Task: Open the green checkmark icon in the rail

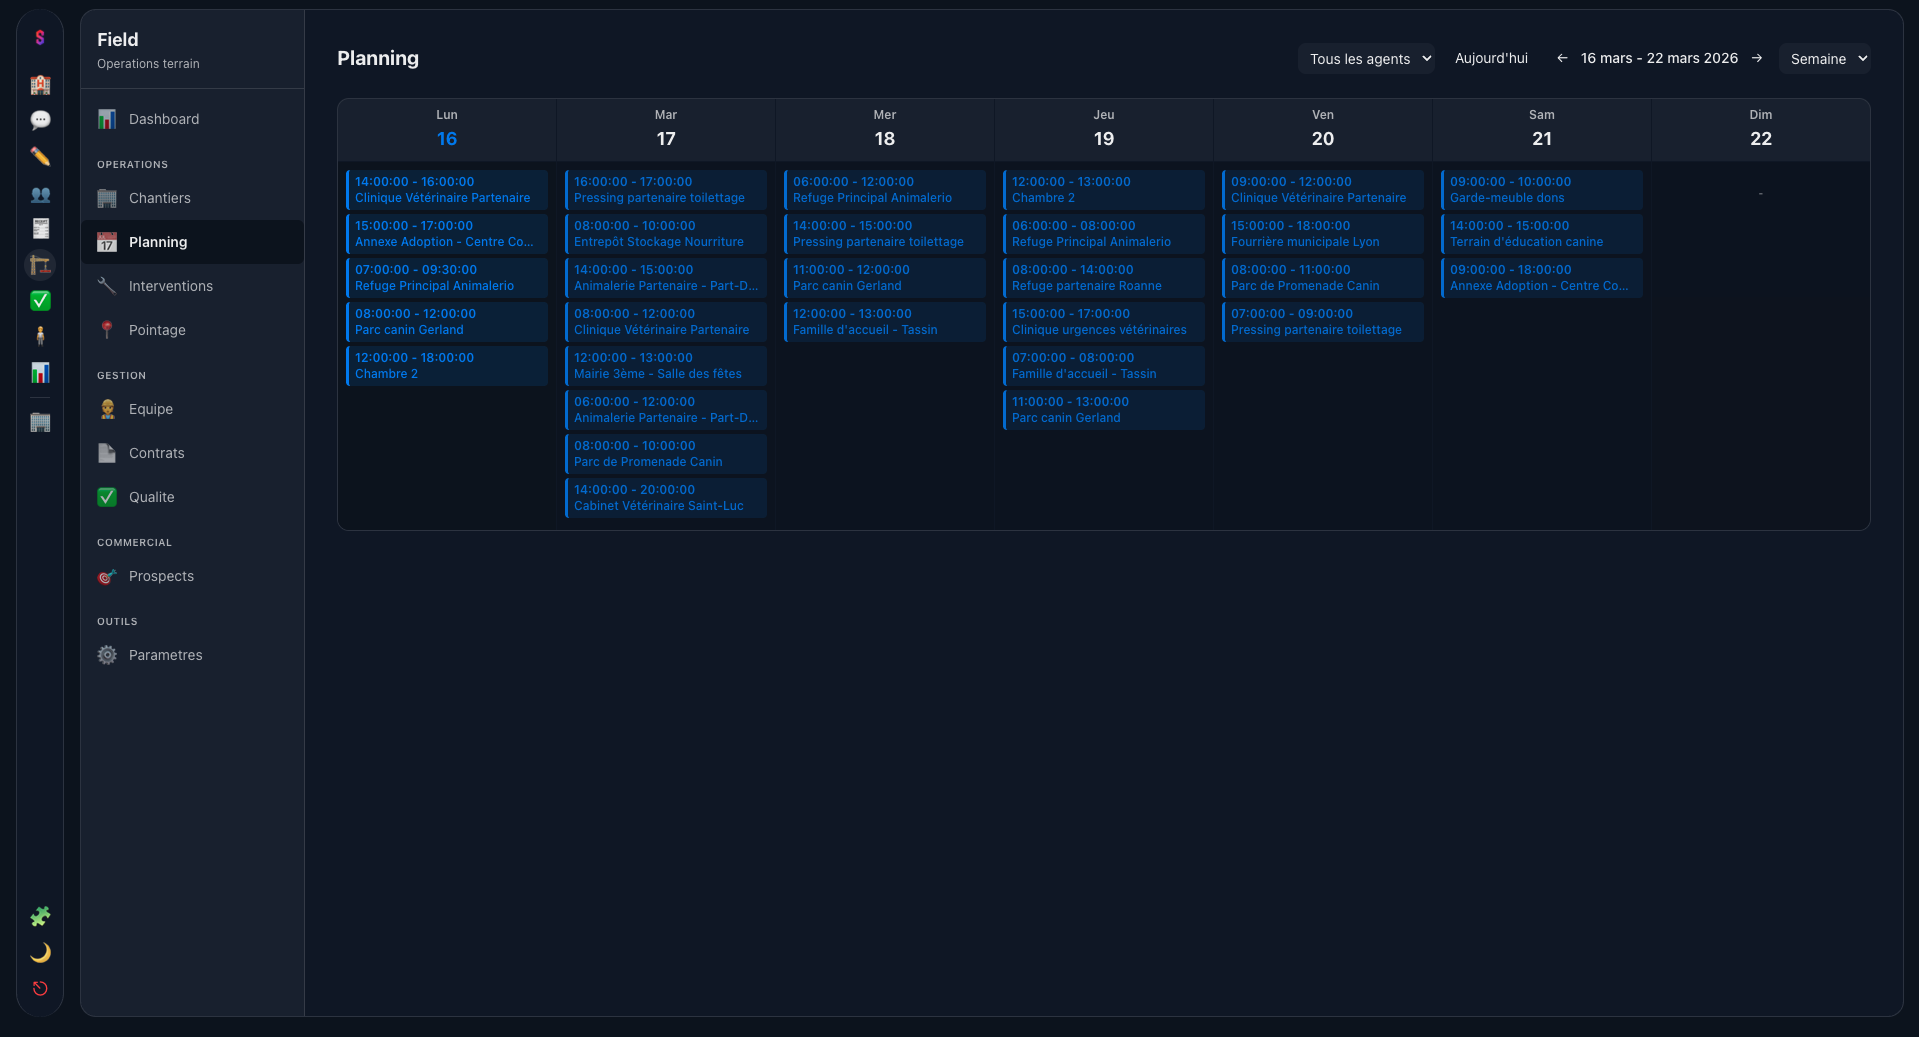Action: pos(40,301)
